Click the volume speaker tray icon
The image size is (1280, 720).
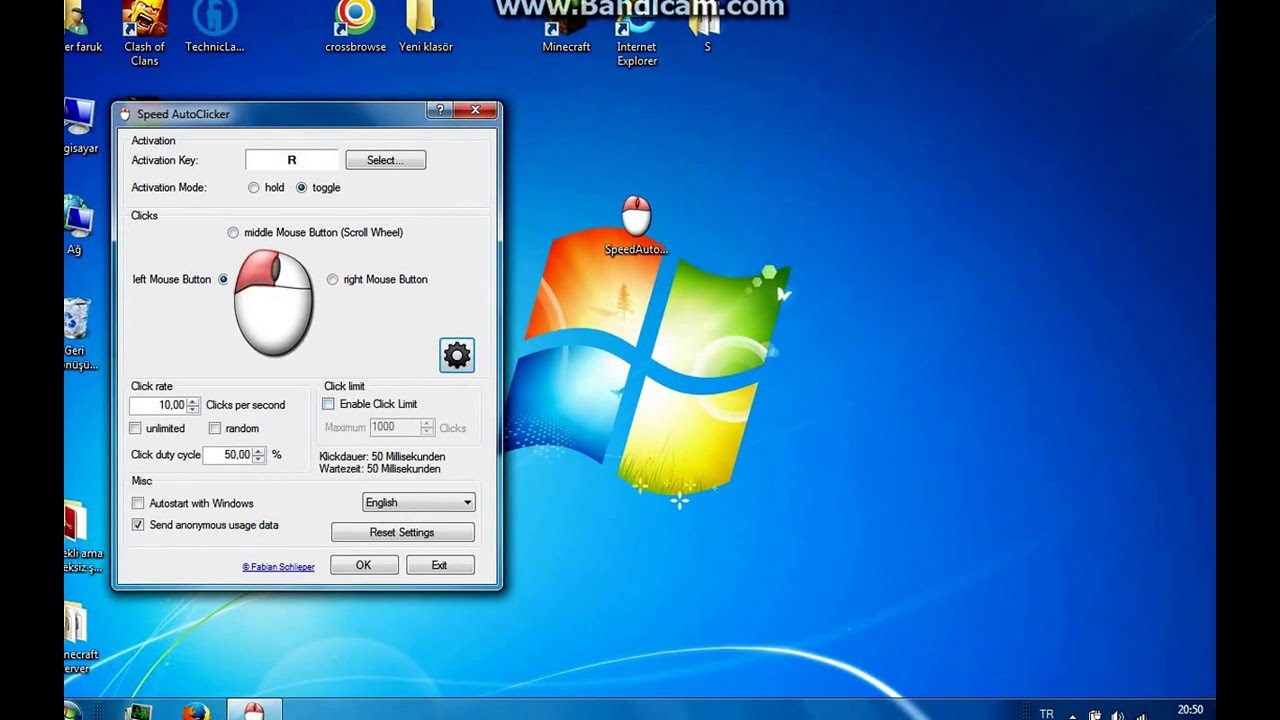pyautogui.click(x=1116, y=714)
